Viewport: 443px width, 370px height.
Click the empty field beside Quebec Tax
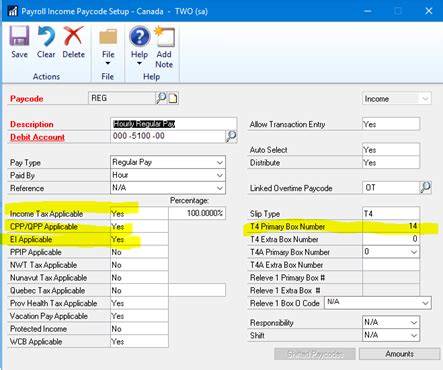click(x=197, y=290)
